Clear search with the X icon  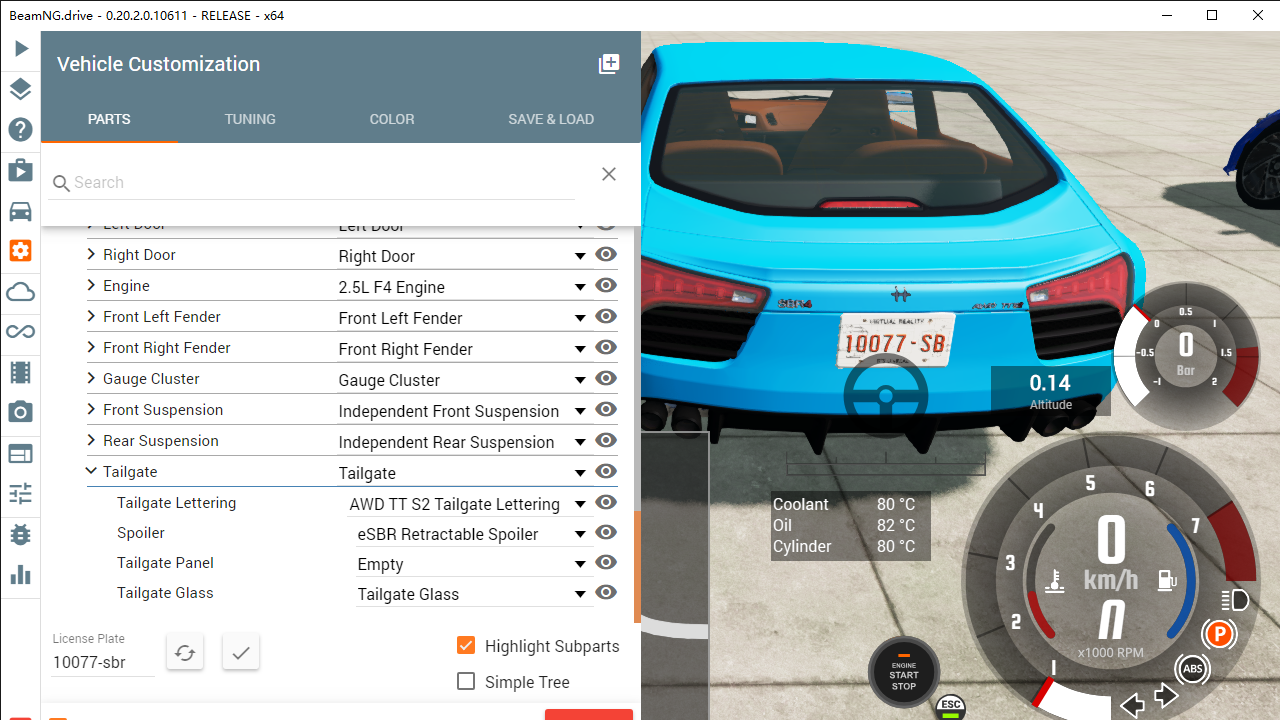pyautogui.click(x=609, y=174)
